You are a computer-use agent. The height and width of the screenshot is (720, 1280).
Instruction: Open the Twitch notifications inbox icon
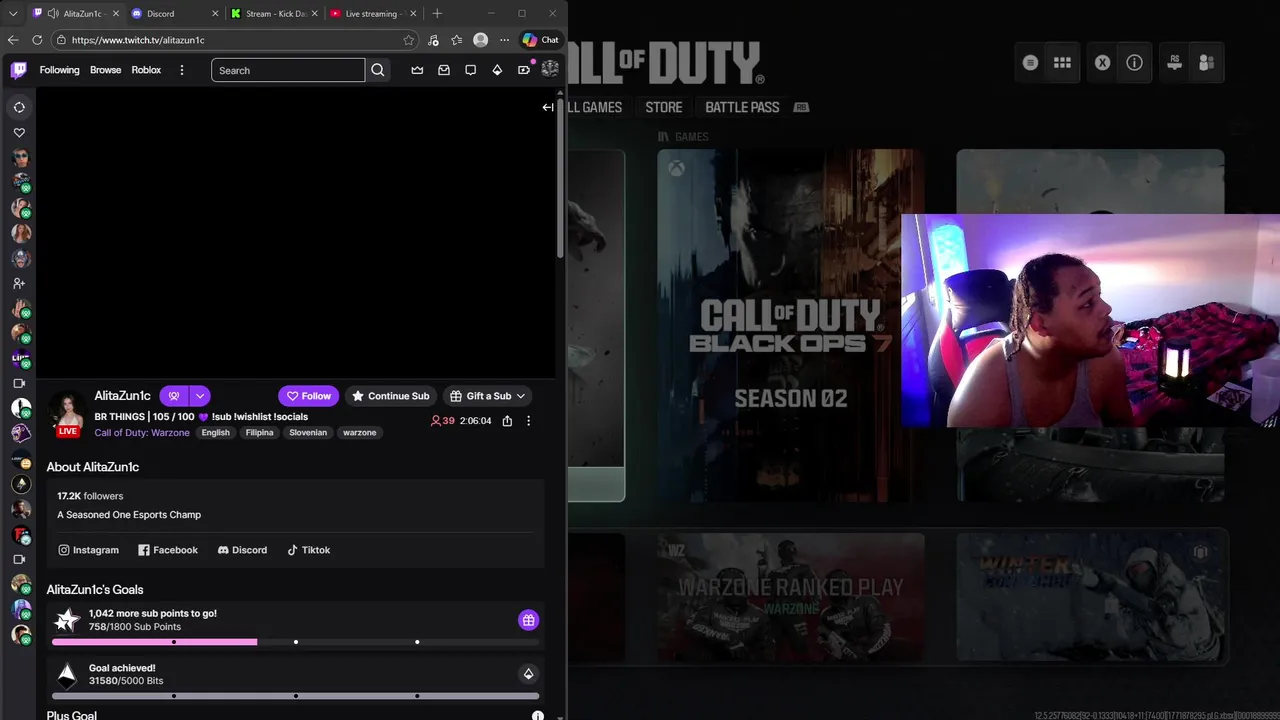tap(444, 70)
